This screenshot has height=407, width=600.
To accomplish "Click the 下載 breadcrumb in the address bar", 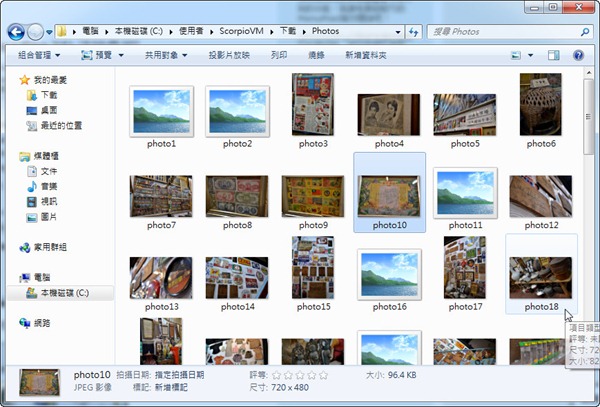I will [288, 31].
